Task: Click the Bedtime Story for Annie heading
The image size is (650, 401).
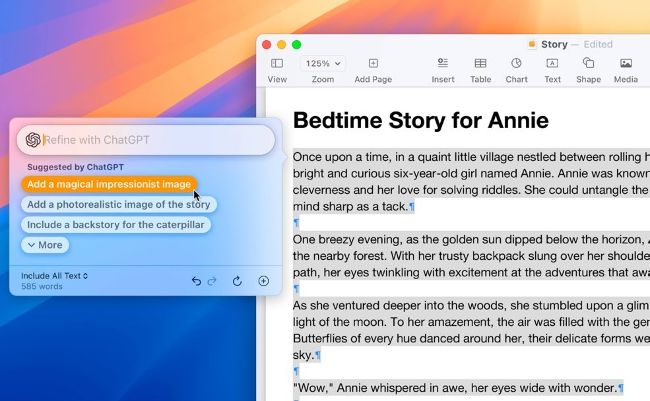Action: (x=420, y=121)
